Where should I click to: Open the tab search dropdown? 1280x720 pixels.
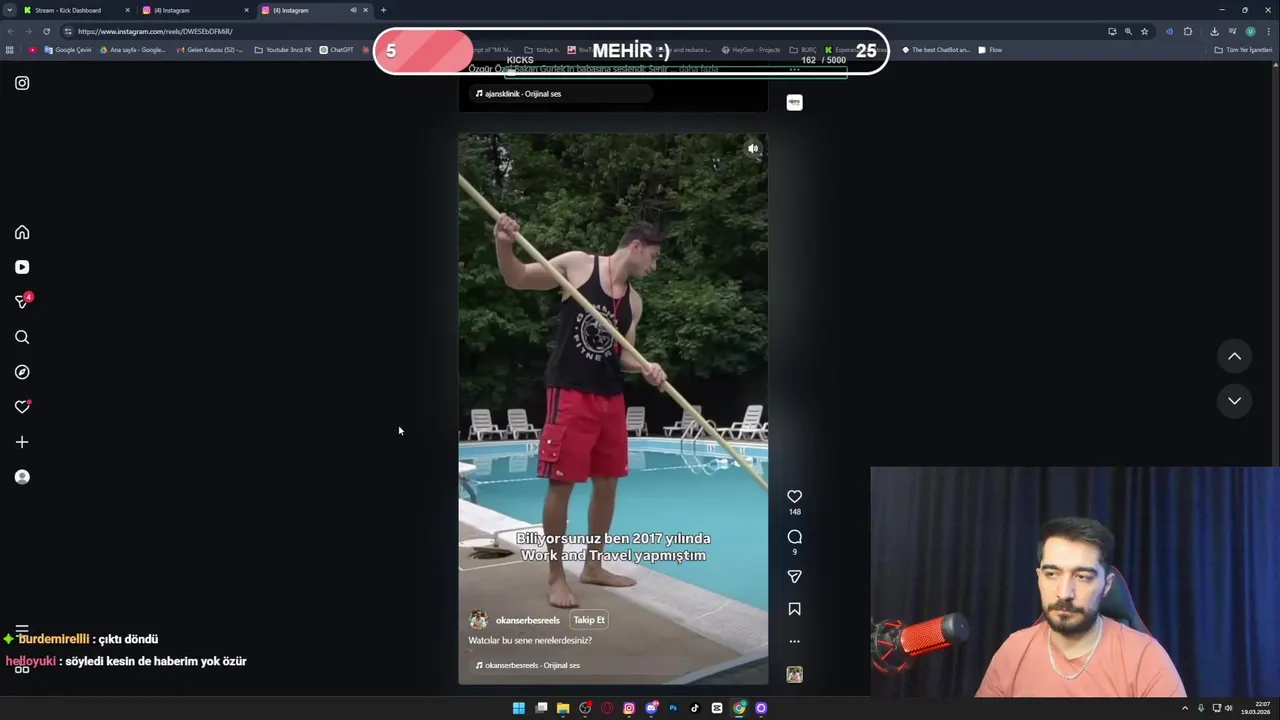pos(9,10)
